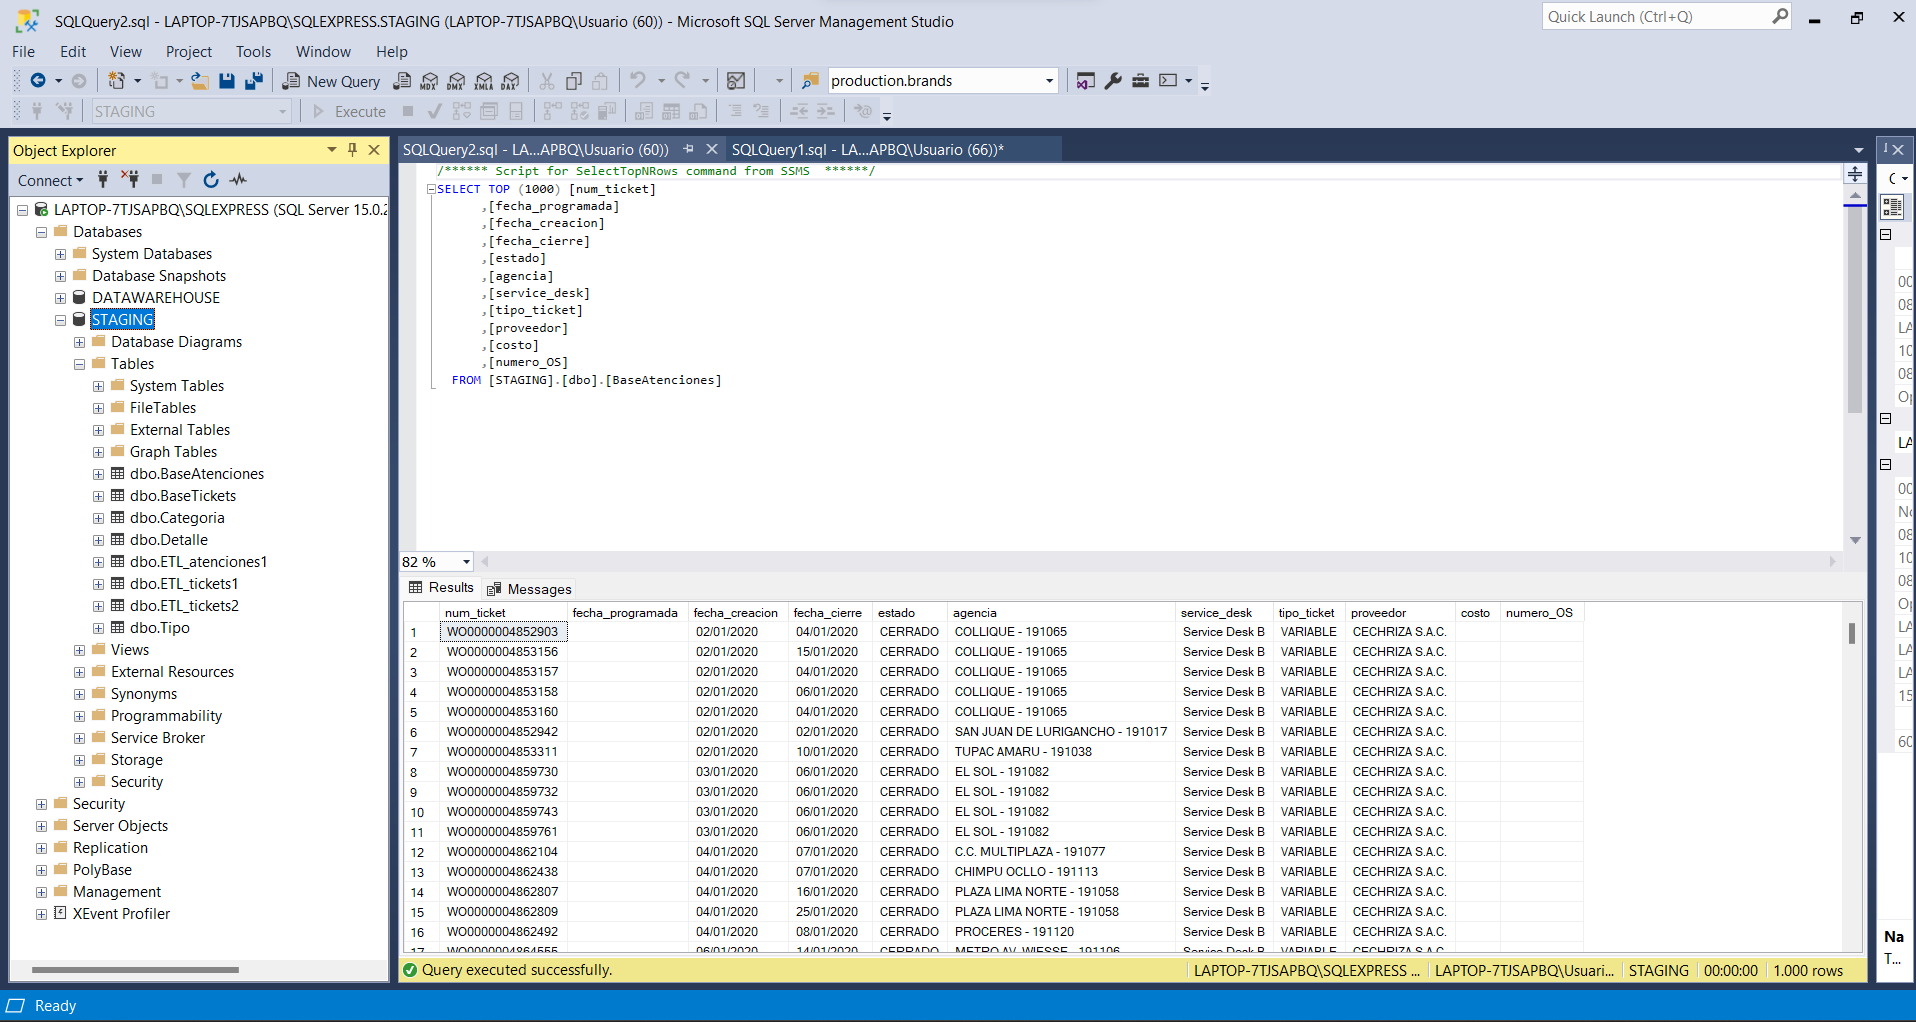Screen dimensions: 1916x1022
Task: Collapse the STAGING database node
Action: pos(60,320)
